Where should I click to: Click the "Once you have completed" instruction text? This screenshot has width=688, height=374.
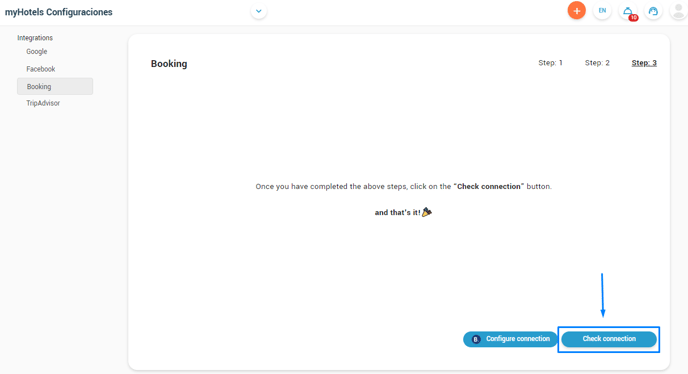403,187
